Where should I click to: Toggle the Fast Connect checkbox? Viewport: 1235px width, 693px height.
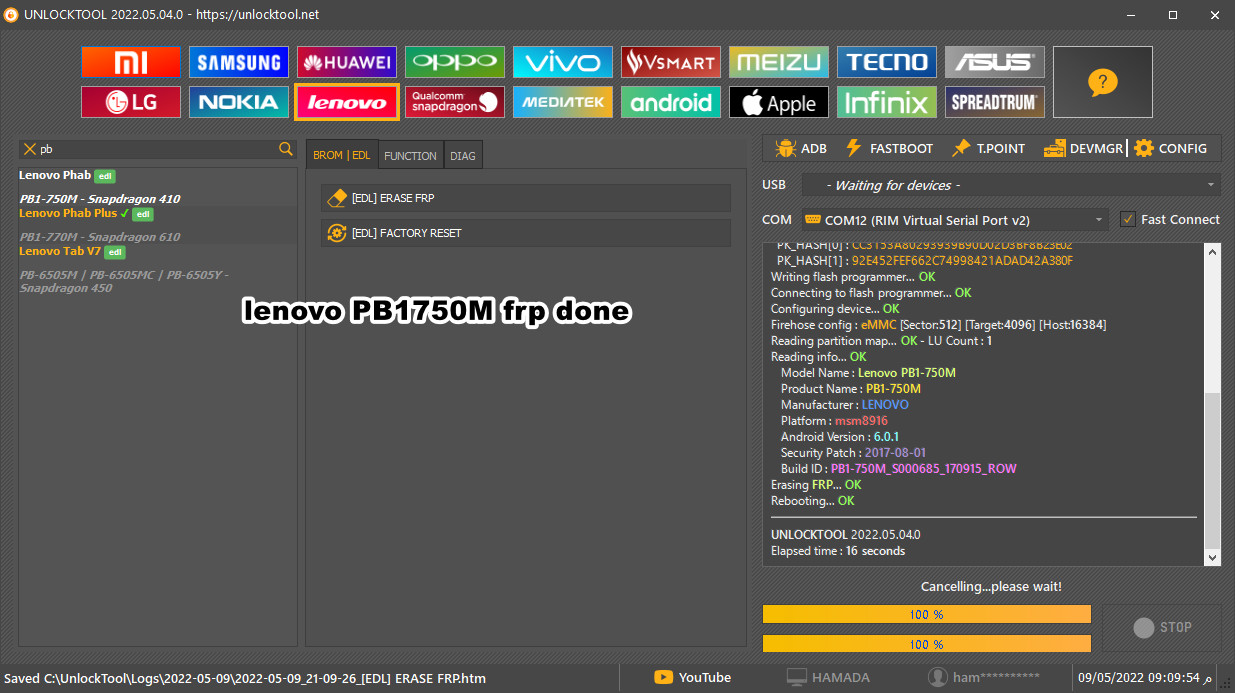[x=1128, y=219]
